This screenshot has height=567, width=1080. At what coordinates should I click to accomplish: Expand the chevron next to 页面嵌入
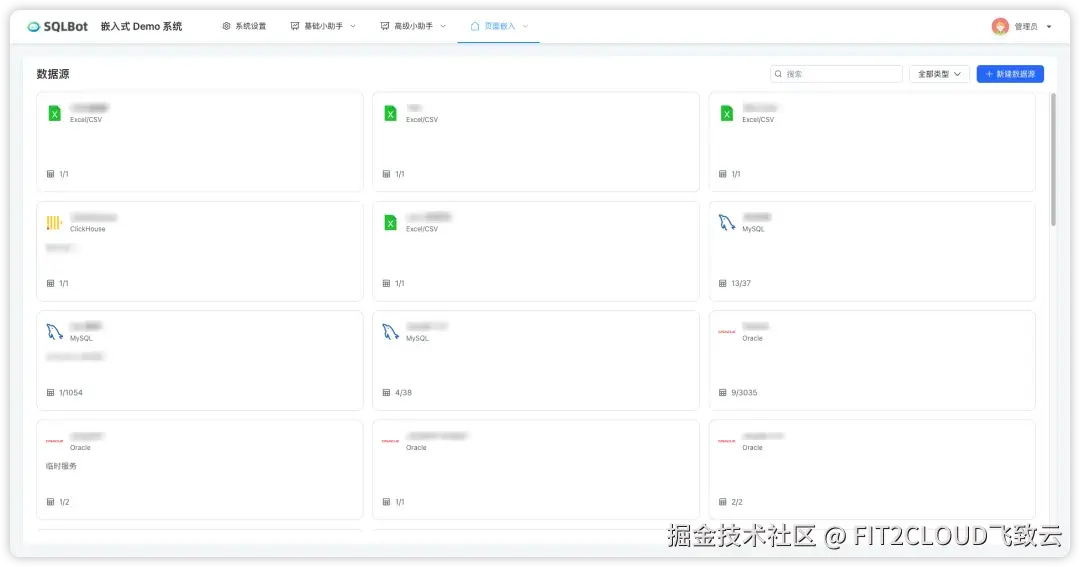pyautogui.click(x=526, y=26)
